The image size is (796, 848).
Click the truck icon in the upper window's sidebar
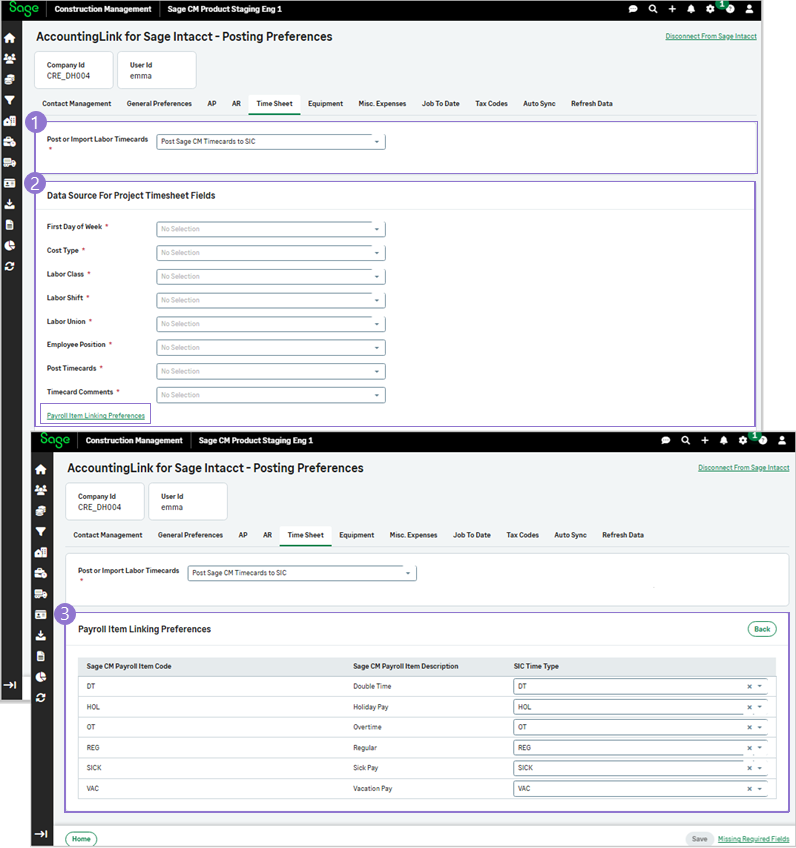tap(10, 162)
